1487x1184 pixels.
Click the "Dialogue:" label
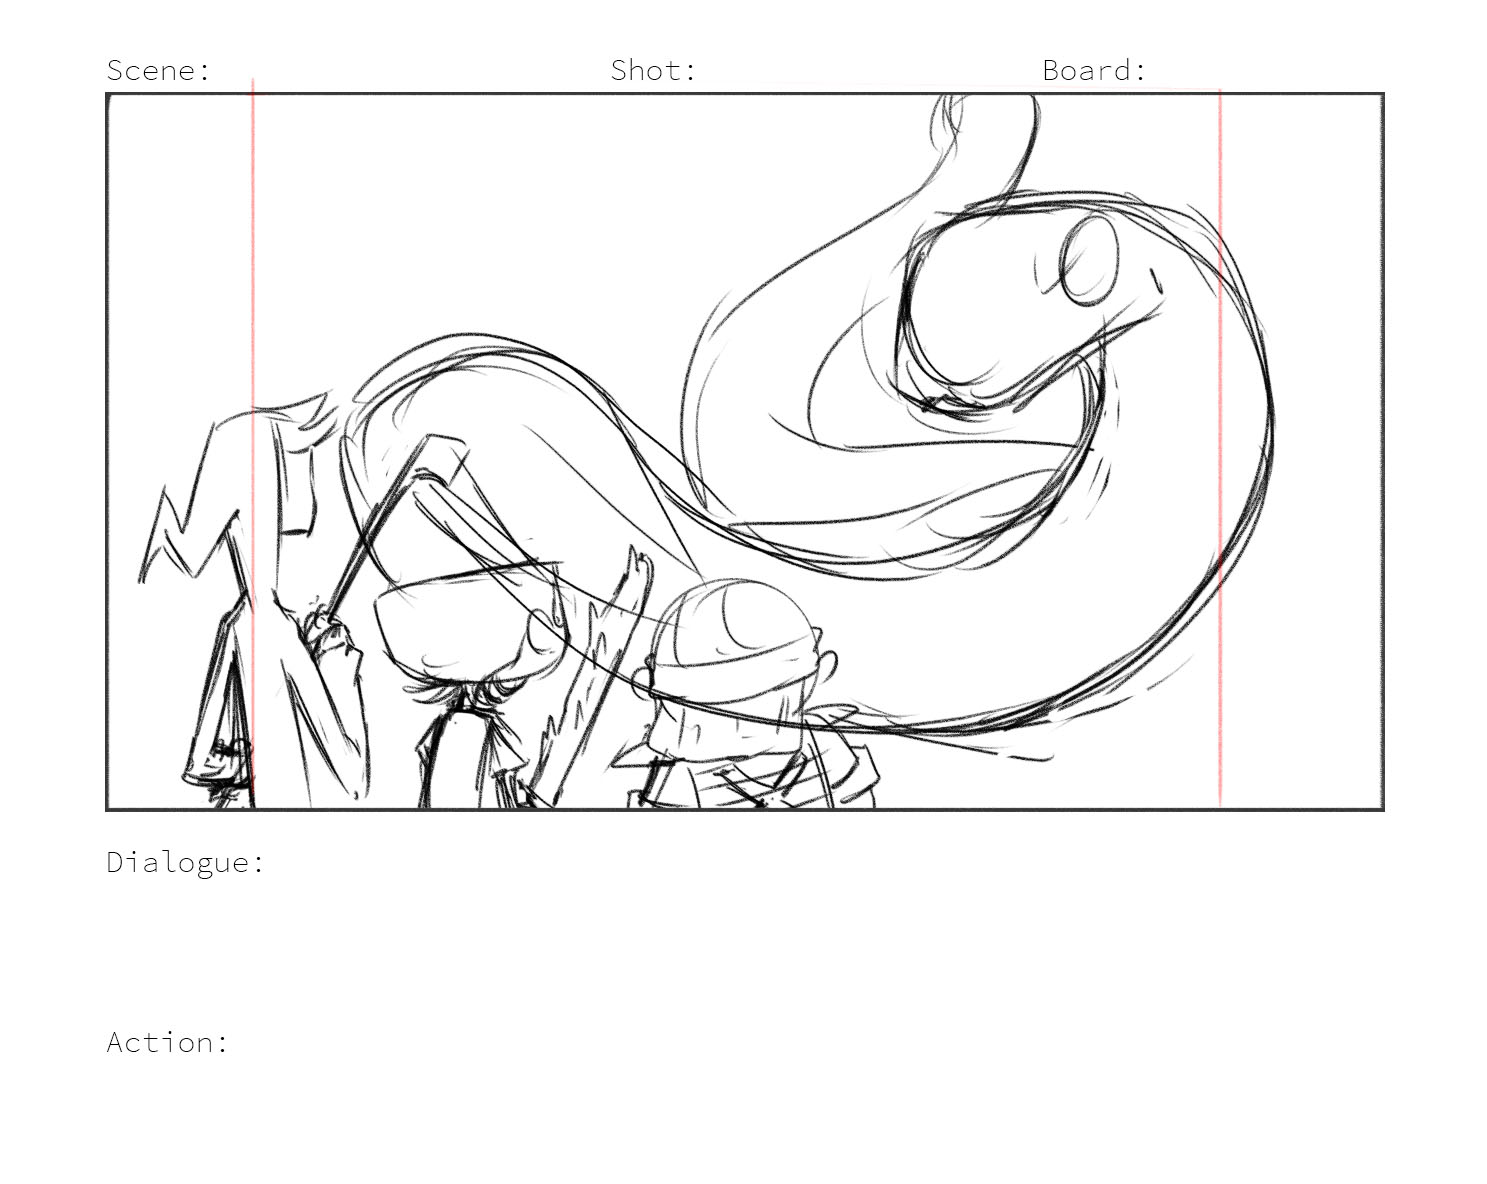[x=186, y=863]
